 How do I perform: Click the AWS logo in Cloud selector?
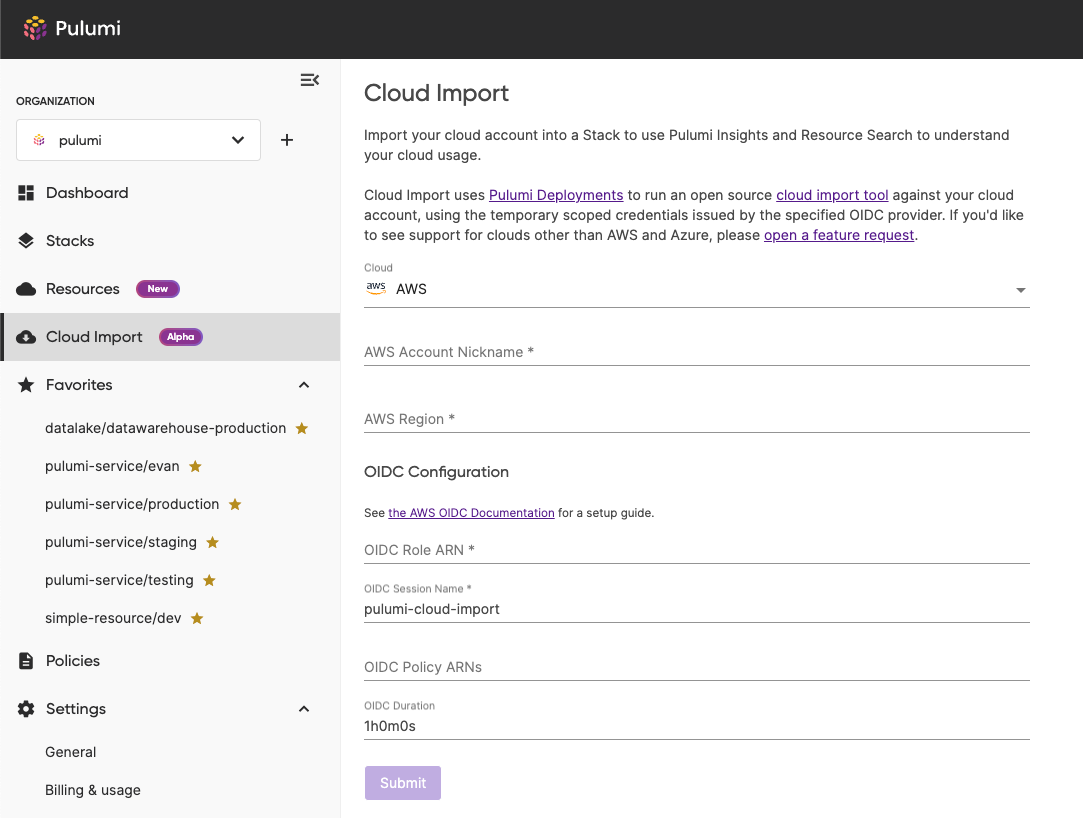coord(376,289)
